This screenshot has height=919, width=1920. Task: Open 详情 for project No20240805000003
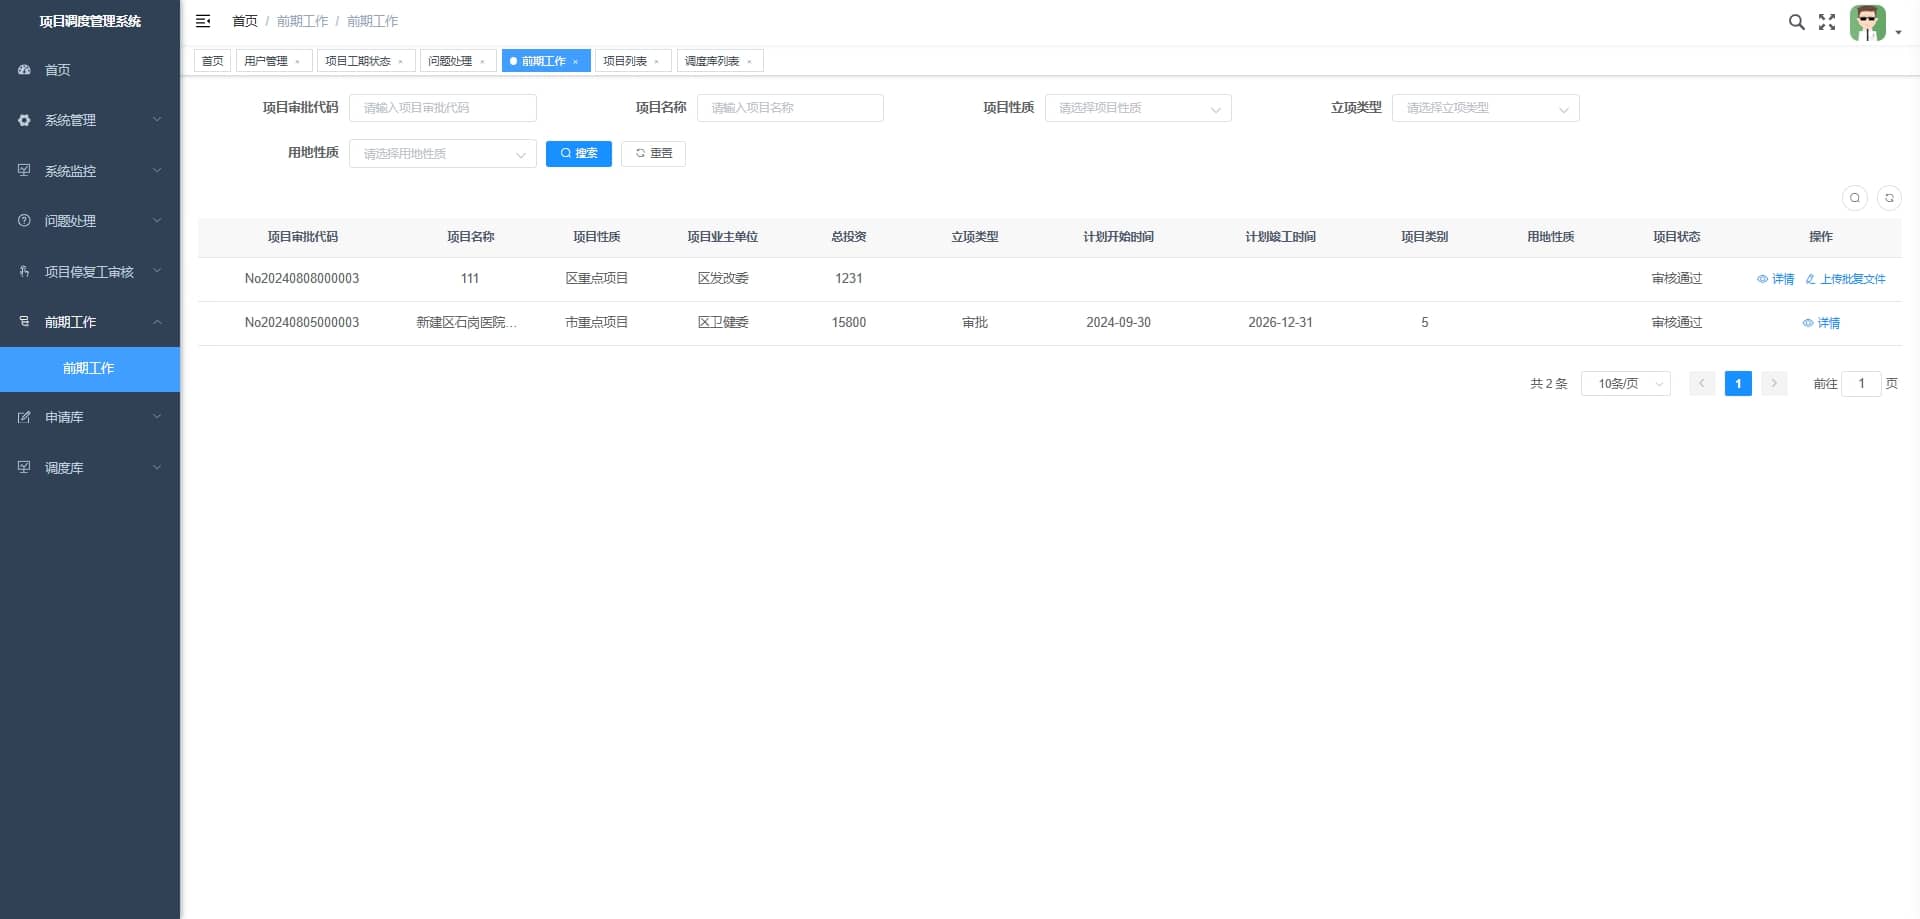pyautogui.click(x=1821, y=323)
